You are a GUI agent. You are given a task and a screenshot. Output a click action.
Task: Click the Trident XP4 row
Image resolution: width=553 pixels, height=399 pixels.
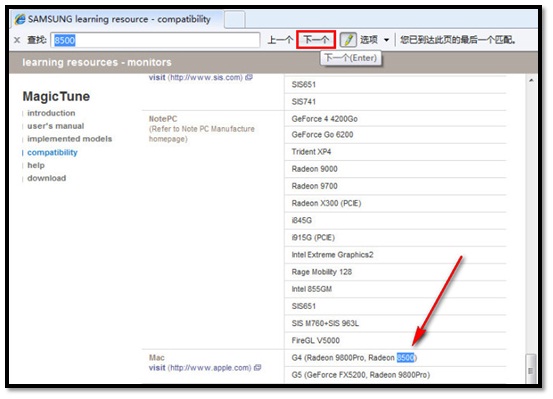click(395, 152)
